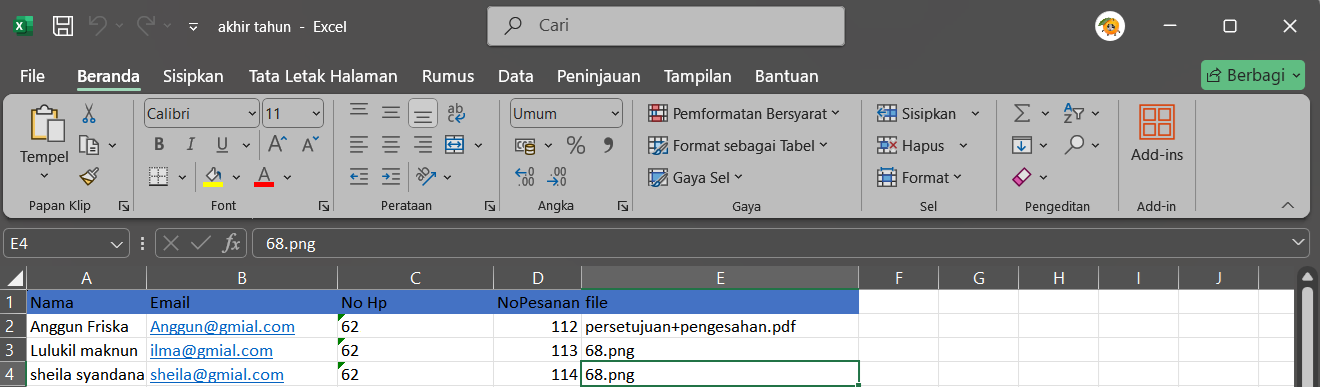The image size is (1320, 387).
Task: Toggle Bold formatting
Action: coord(159,145)
